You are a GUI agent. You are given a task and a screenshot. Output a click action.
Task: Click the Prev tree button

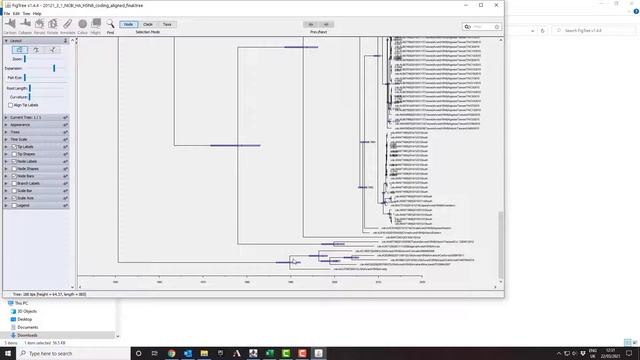tap(311, 24)
